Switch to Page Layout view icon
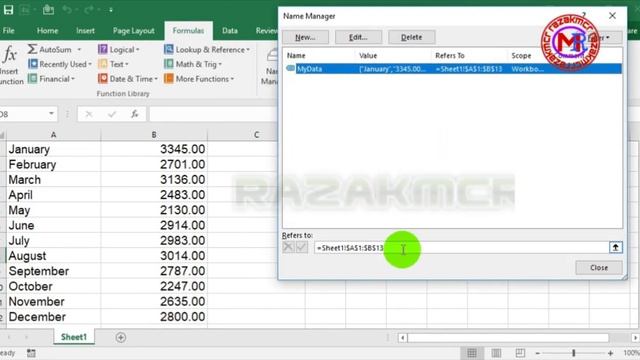Screen dimensions: 640x360 pos(496,353)
